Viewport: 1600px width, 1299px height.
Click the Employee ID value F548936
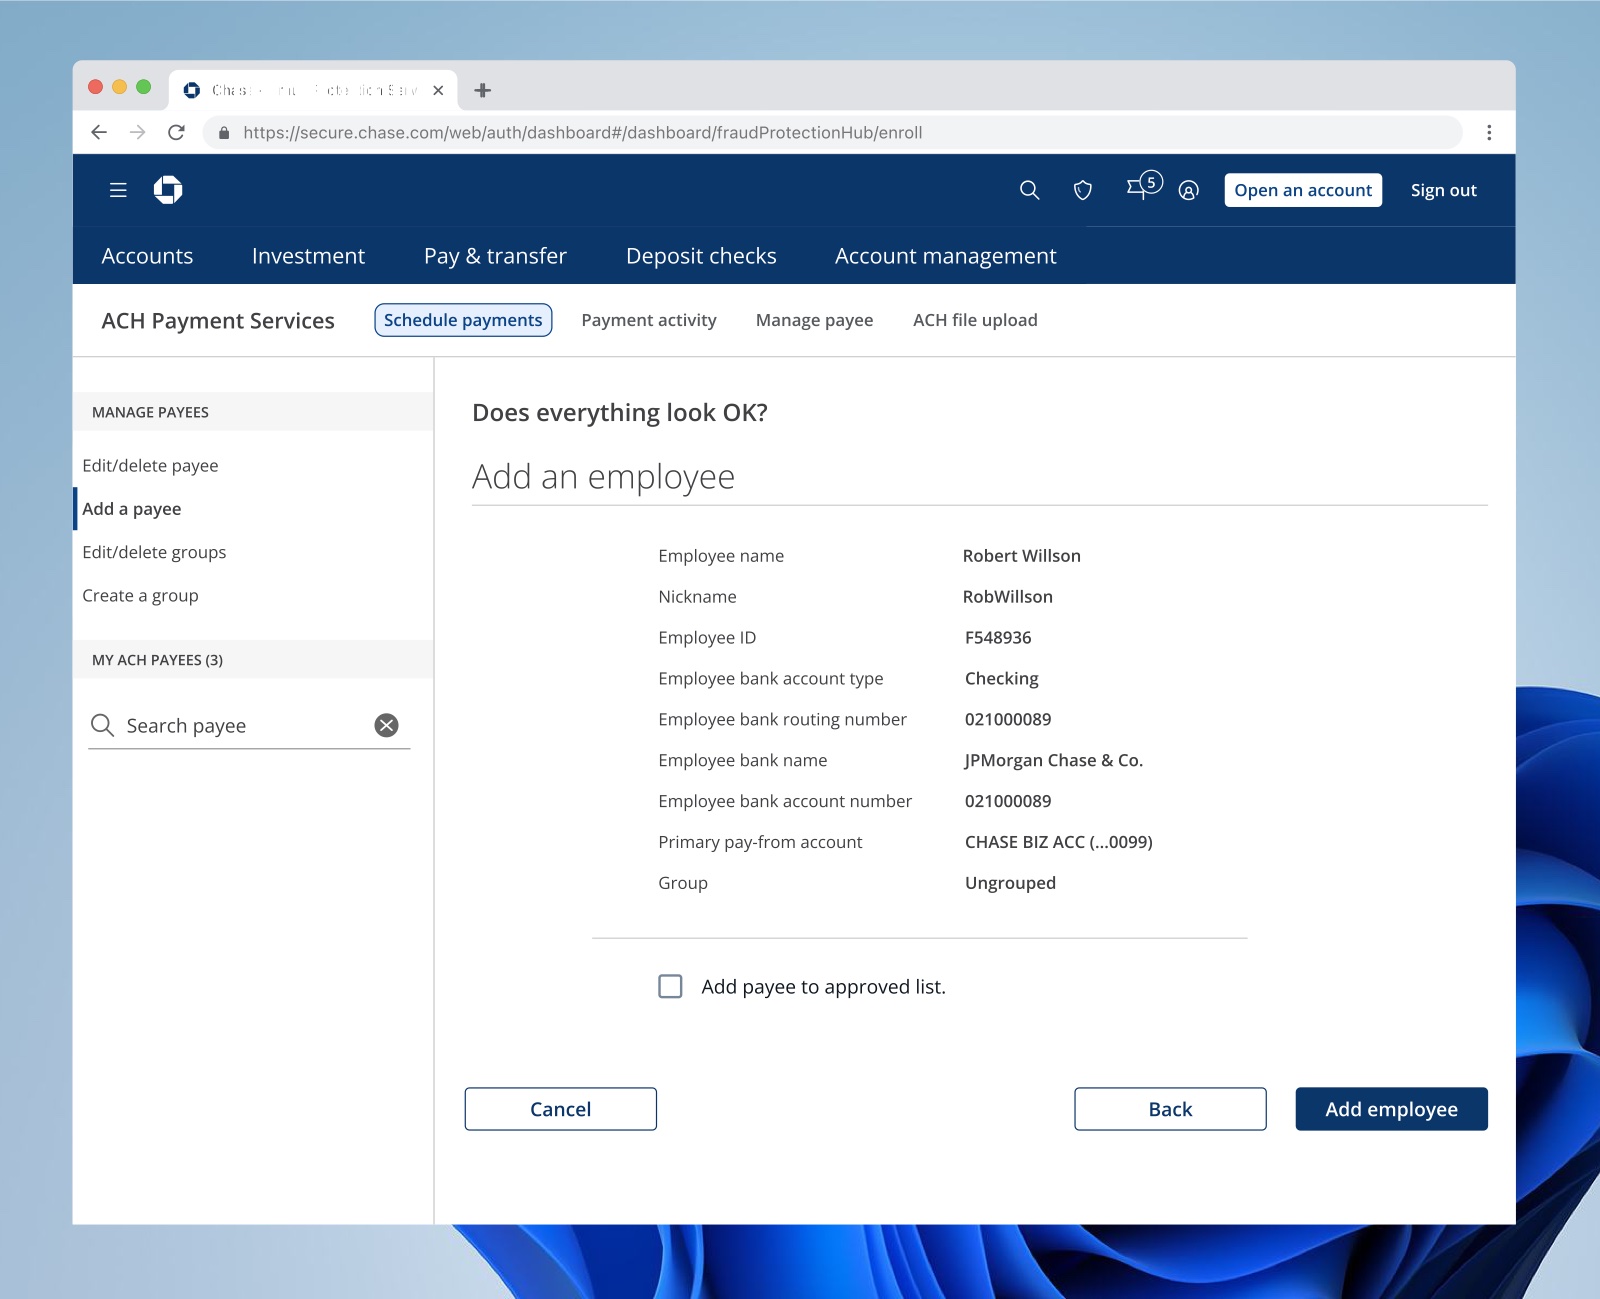coord(998,638)
